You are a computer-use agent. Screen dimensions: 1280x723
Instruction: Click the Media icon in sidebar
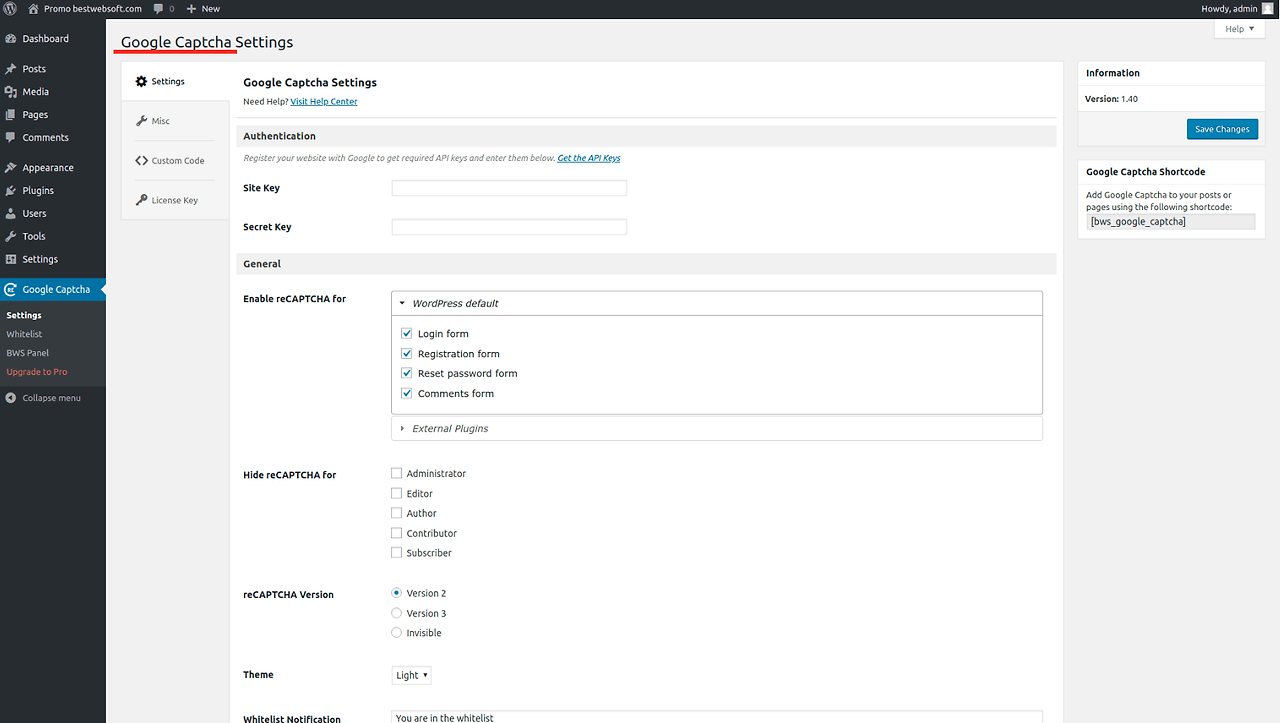tap(11, 92)
